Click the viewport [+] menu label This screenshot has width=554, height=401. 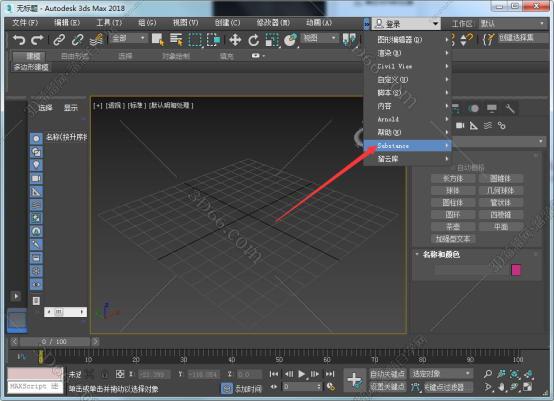click(98, 105)
